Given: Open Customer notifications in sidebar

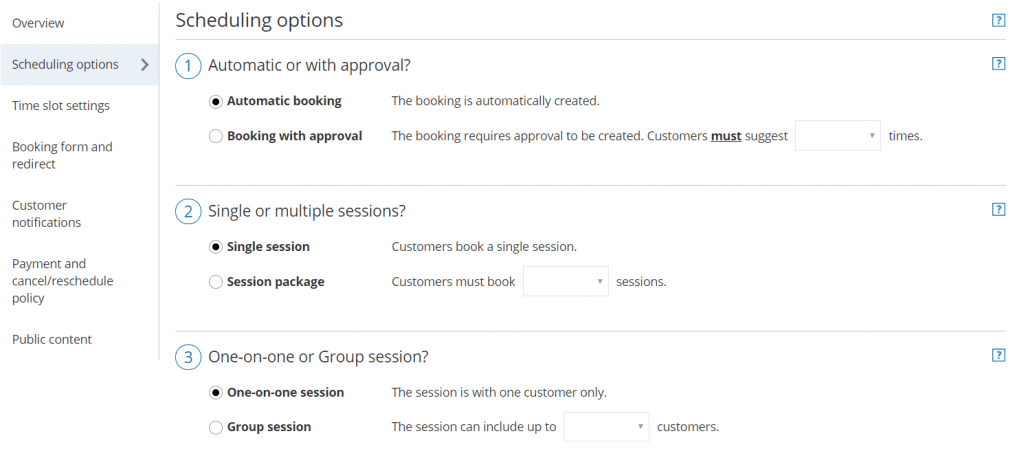Looking at the screenshot, I should click(46, 214).
